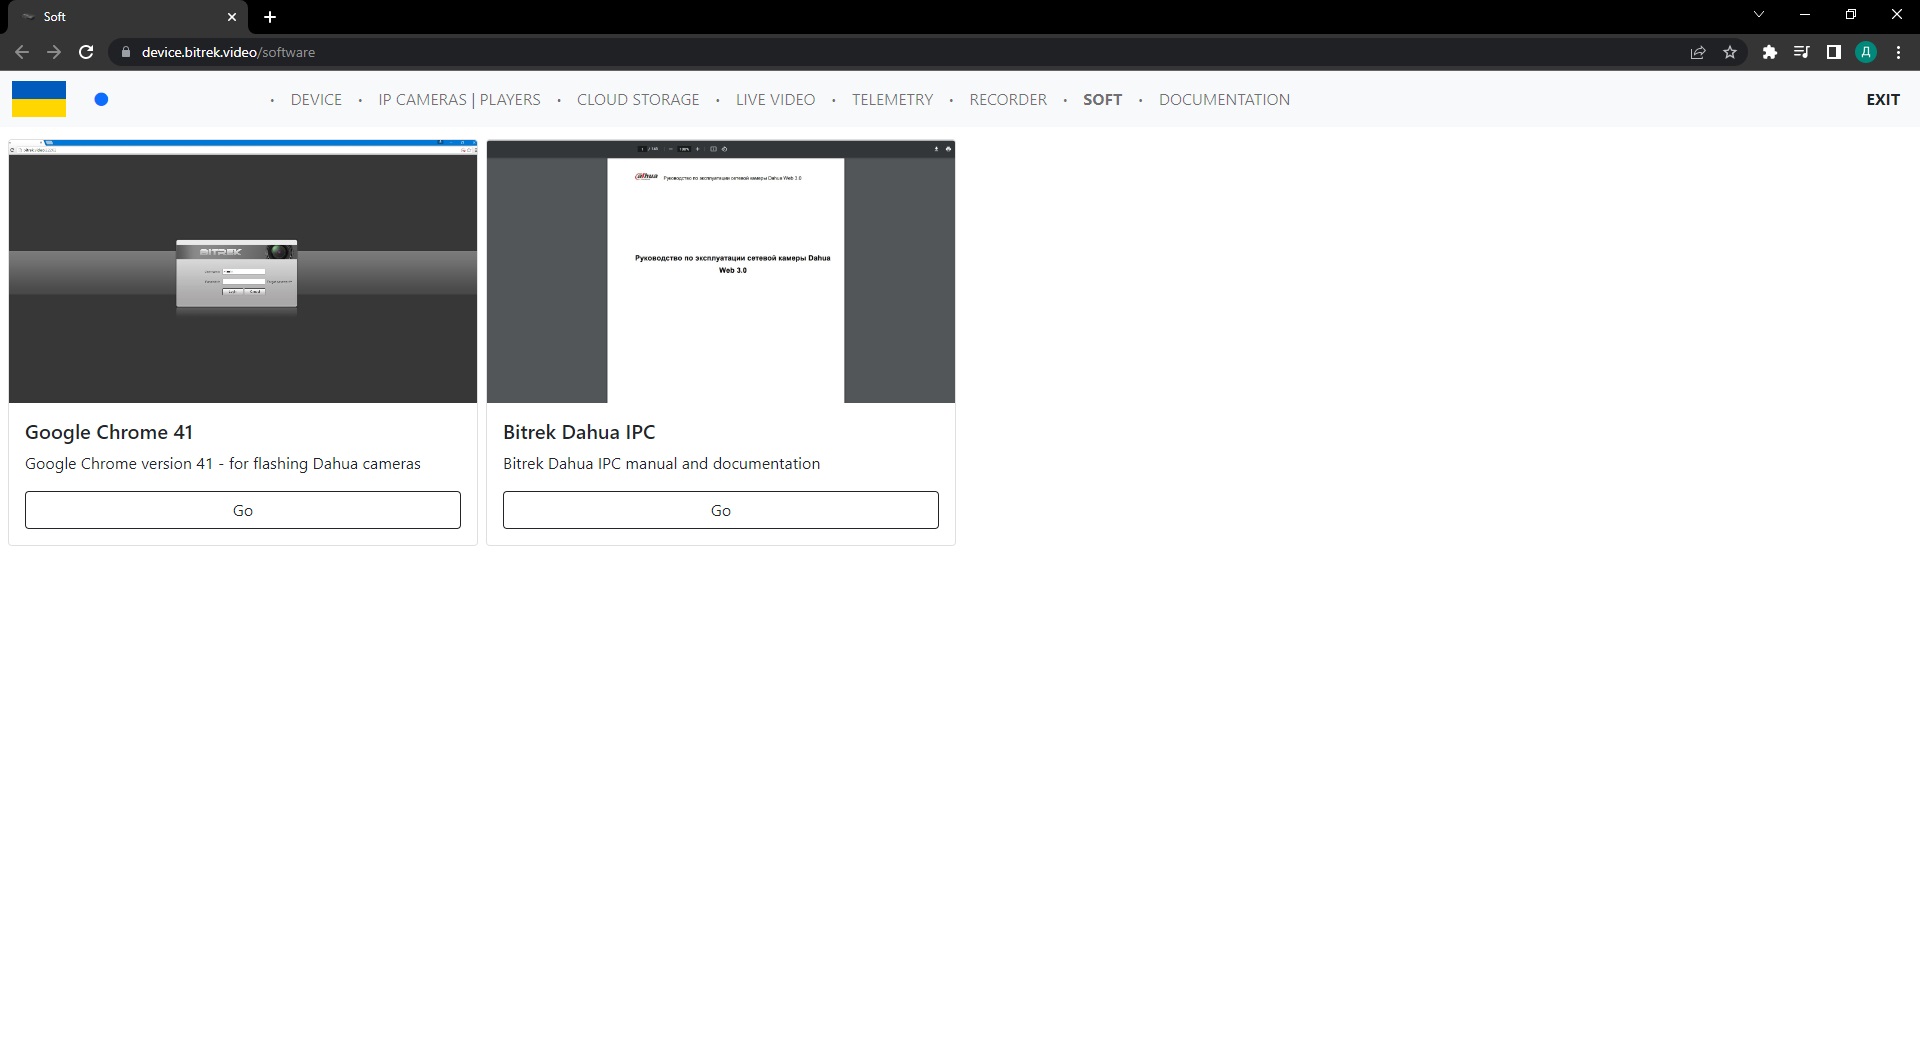Bookmark this page with star icon
This screenshot has height=1050, width=1920.
click(x=1730, y=52)
